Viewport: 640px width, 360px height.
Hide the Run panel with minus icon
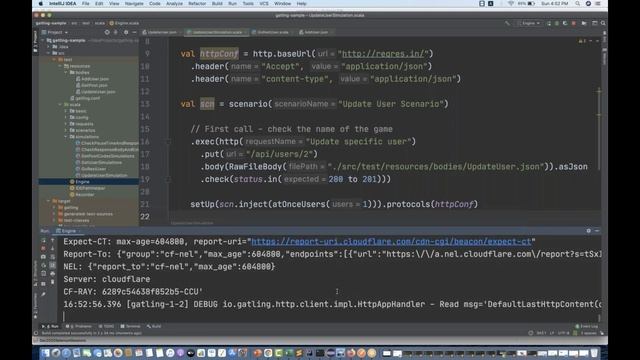click(x=597, y=231)
